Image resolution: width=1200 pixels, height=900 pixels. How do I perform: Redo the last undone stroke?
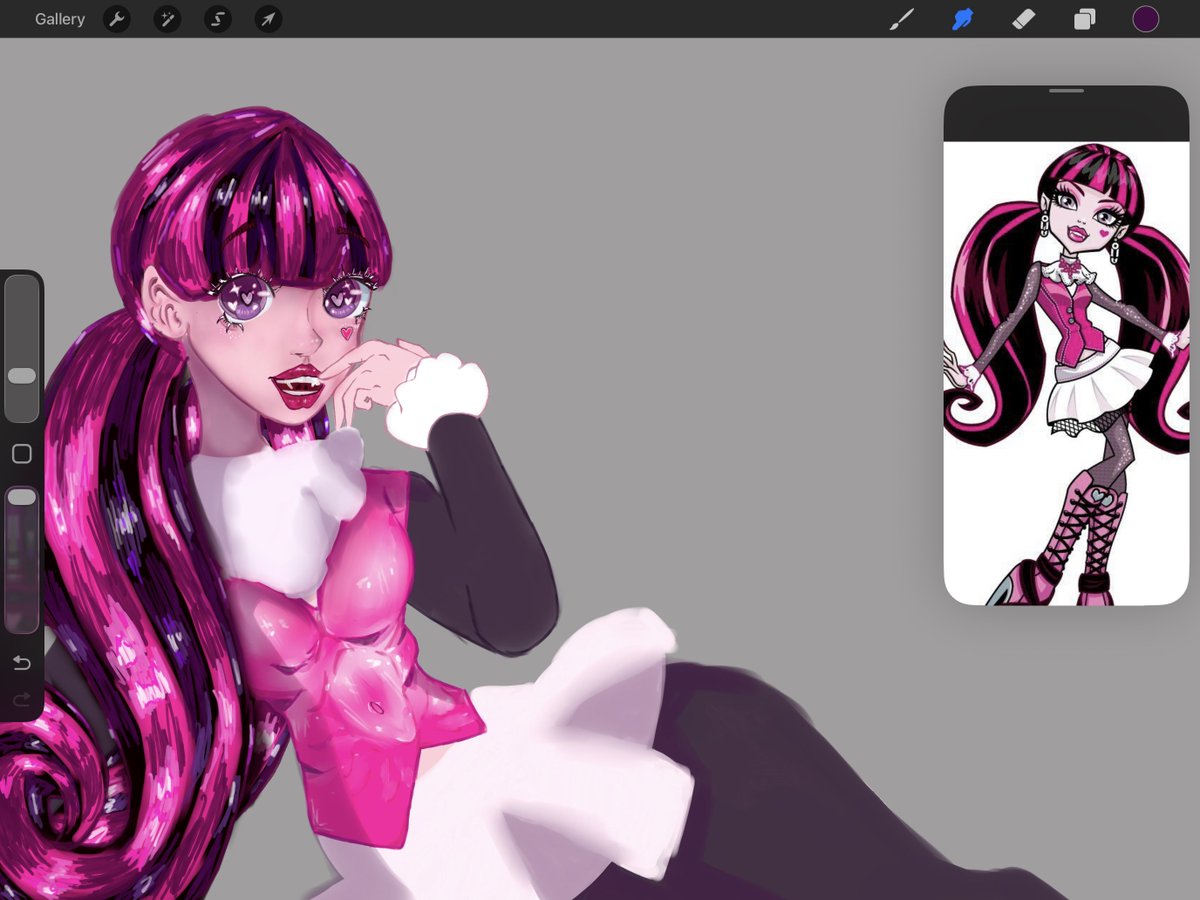point(22,699)
